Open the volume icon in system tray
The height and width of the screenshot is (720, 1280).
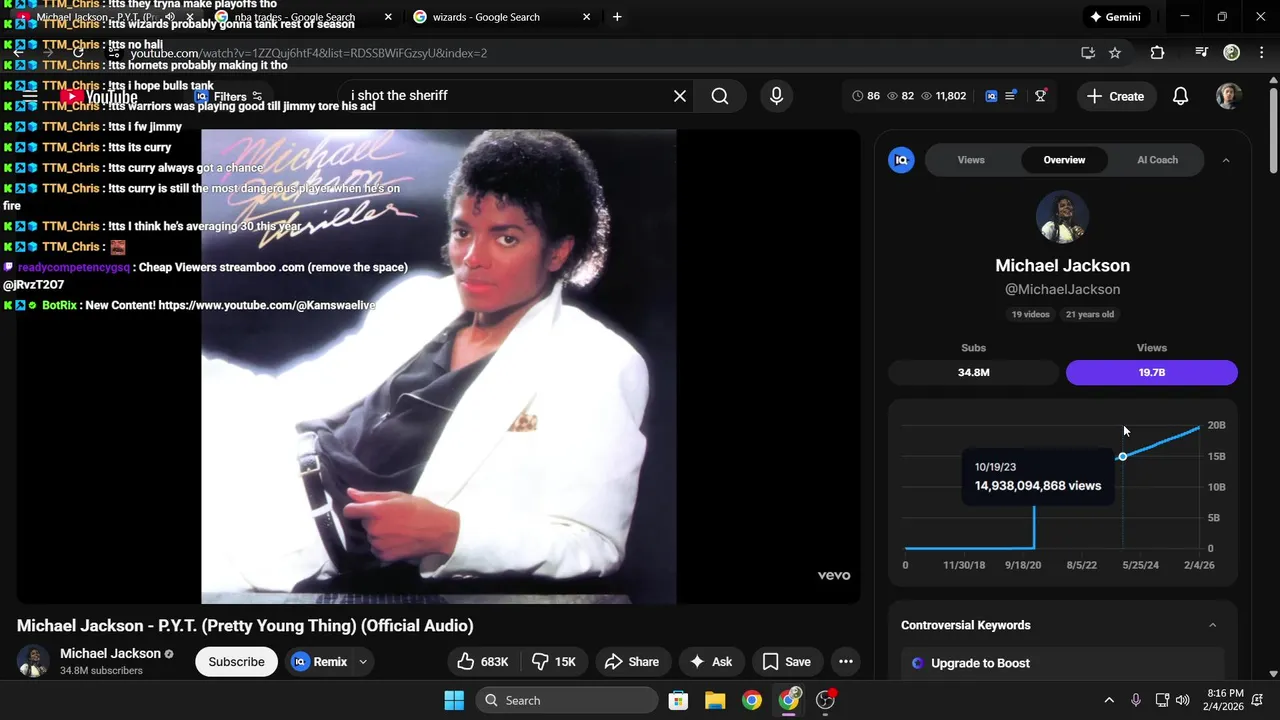[x=1184, y=700]
